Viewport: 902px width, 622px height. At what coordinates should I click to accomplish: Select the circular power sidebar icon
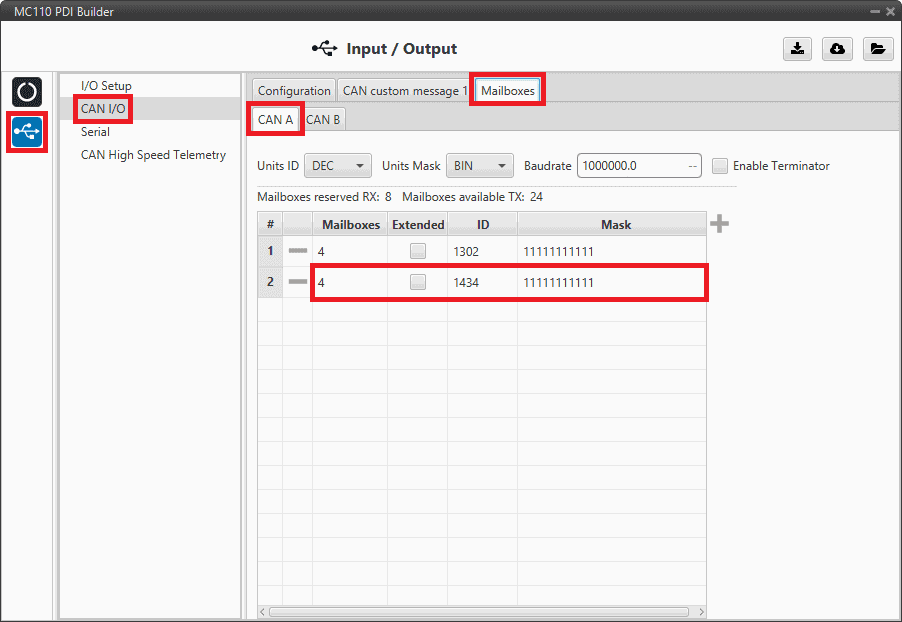[x=27, y=92]
